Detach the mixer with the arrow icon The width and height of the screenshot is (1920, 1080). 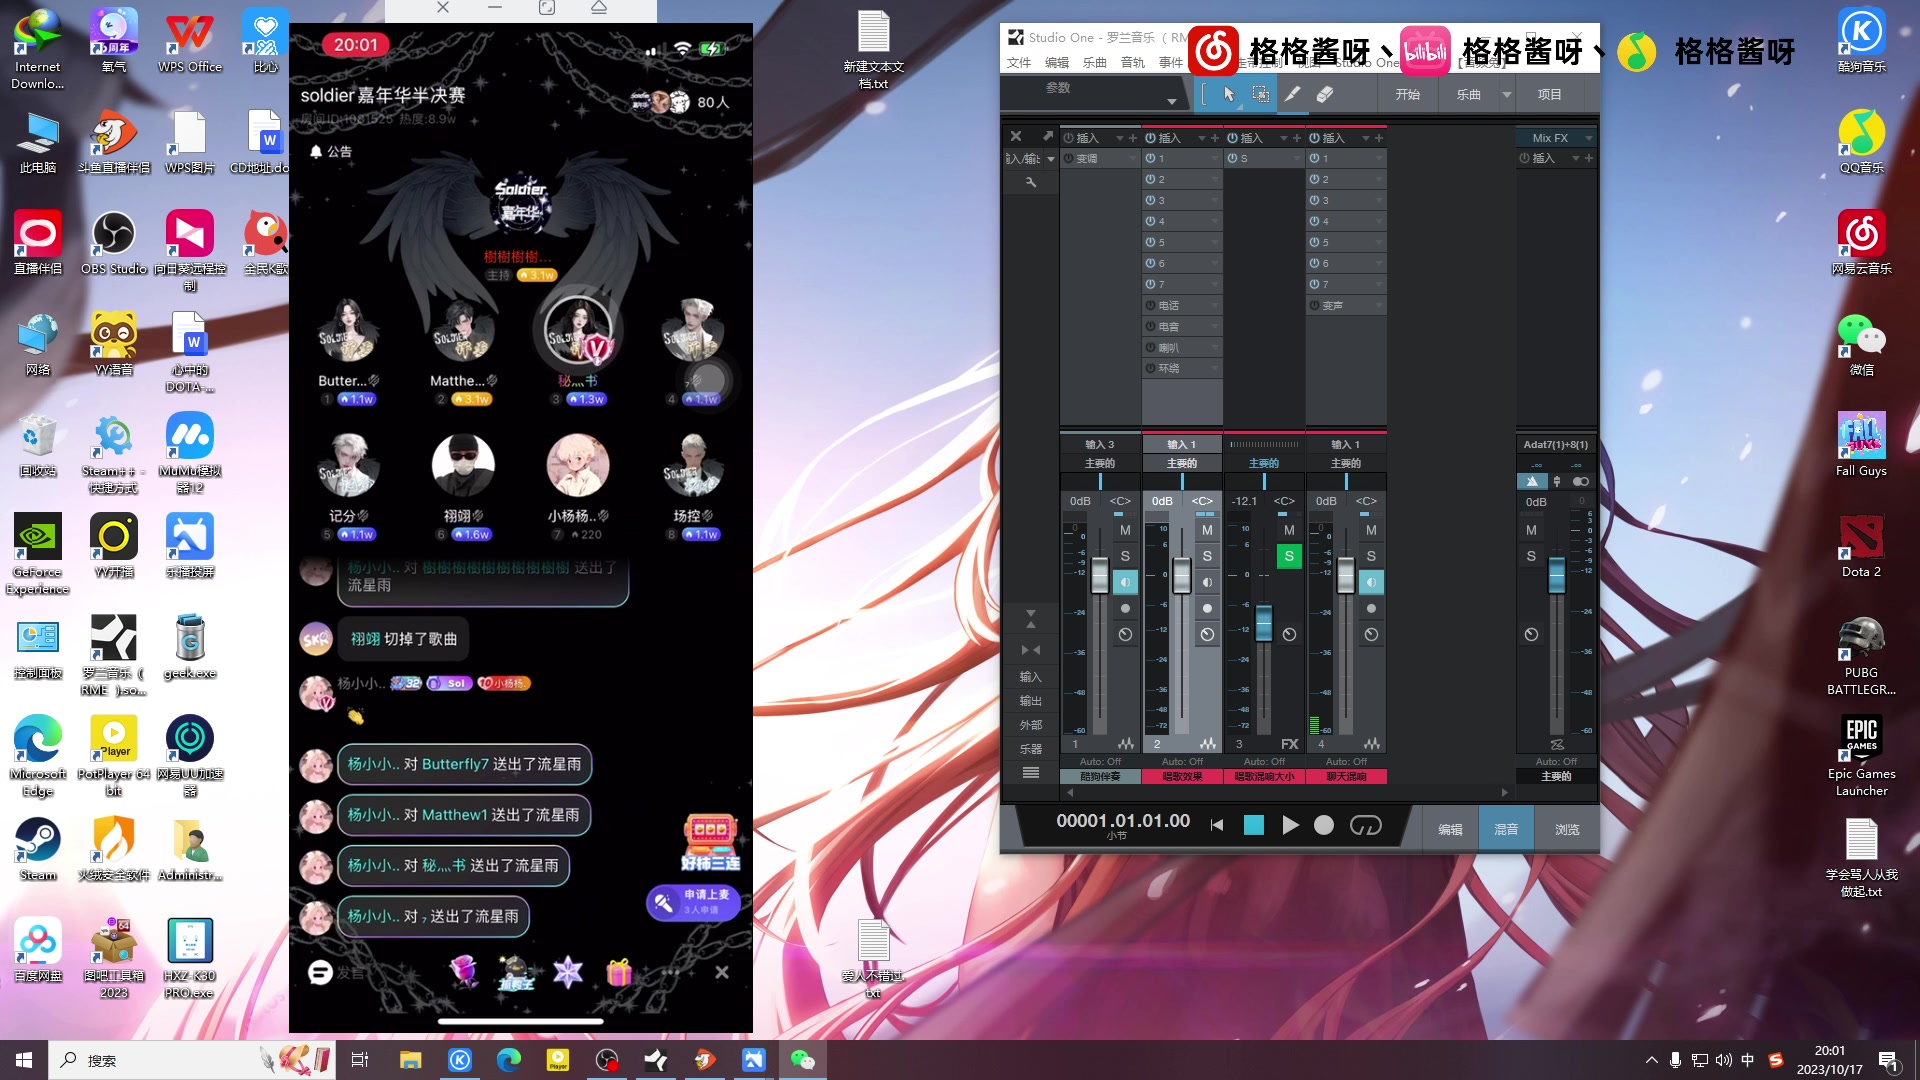pyautogui.click(x=1047, y=136)
